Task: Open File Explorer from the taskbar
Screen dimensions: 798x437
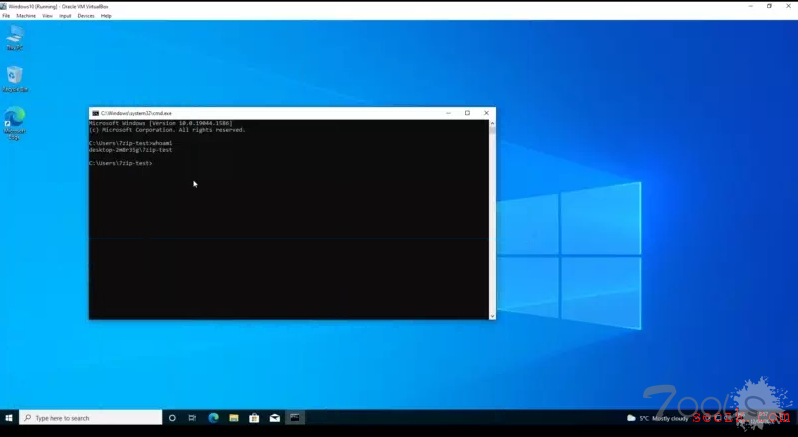Action: 234,418
